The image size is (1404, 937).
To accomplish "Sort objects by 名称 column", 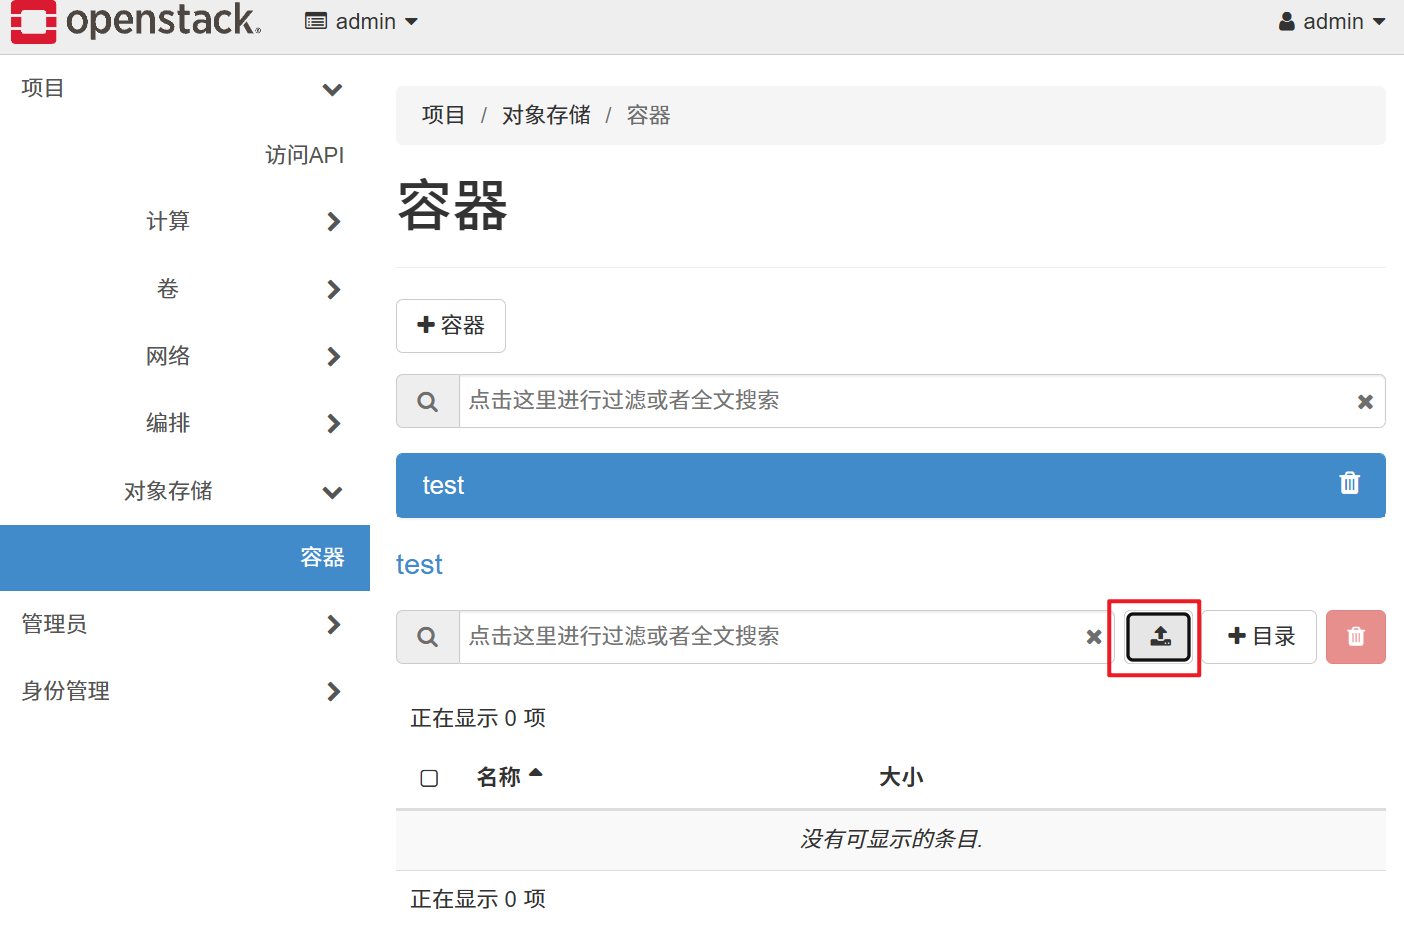I will click(x=509, y=777).
